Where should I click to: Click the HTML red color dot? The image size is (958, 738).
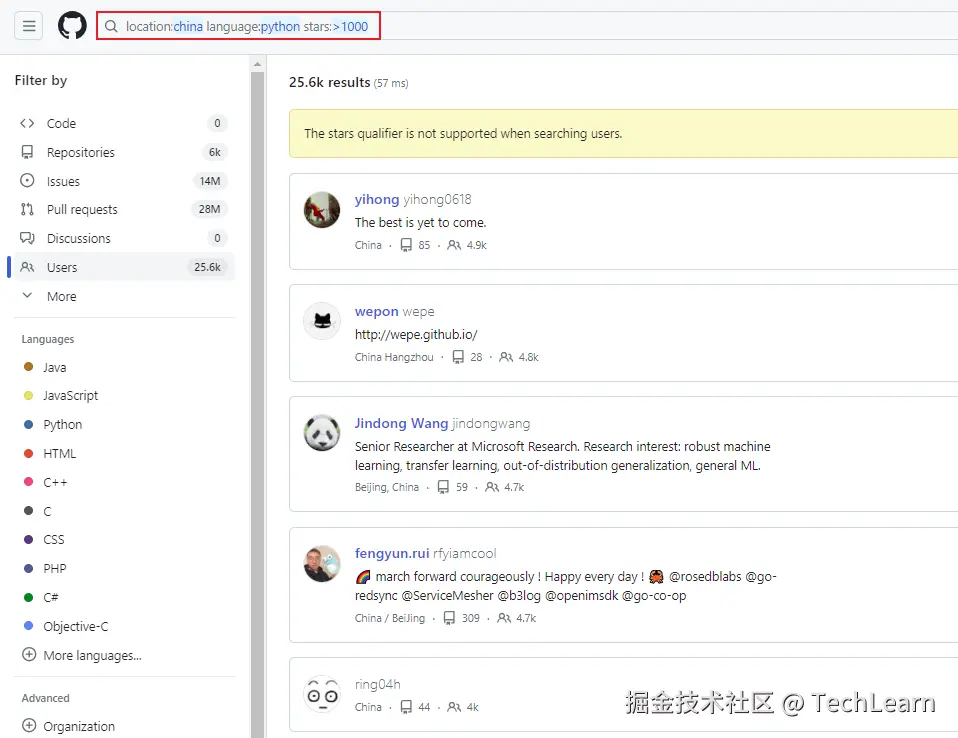(28, 453)
